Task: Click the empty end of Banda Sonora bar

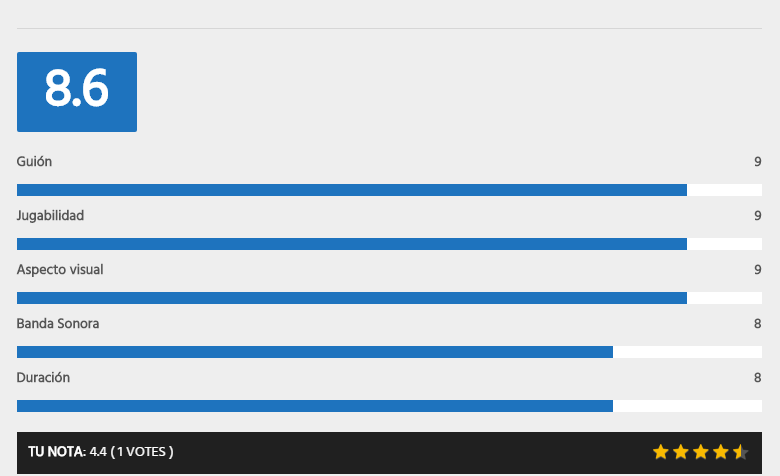Action: [x=687, y=352]
